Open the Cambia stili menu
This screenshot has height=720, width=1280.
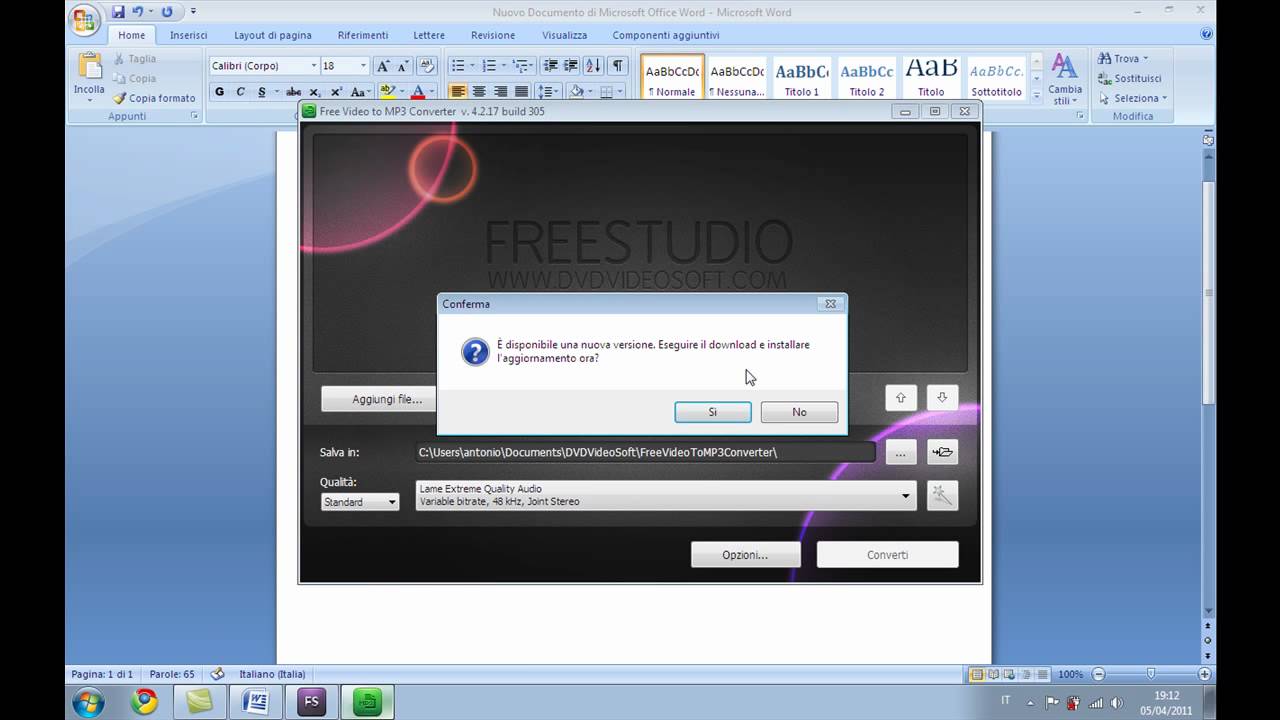pyautogui.click(x=1065, y=79)
